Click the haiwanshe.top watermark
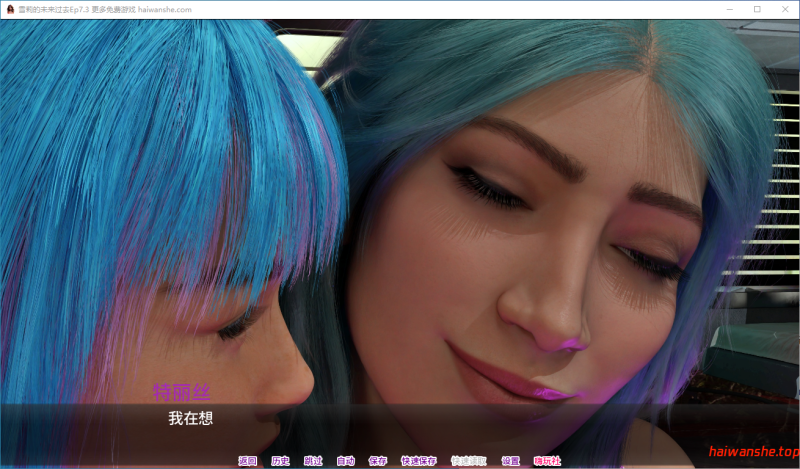Screen dimensions: 800x469 pyautogui.click(x=752, y=452)
